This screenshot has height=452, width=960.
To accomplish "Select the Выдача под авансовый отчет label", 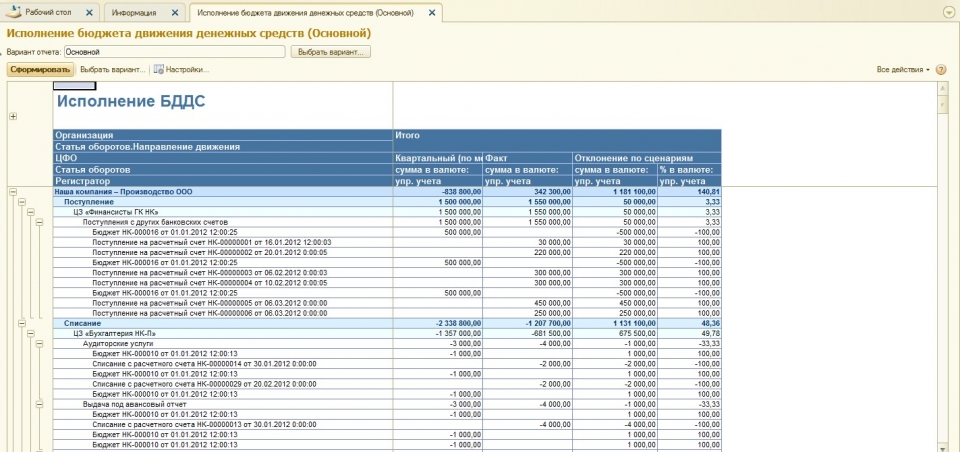I will coord(135,404).
